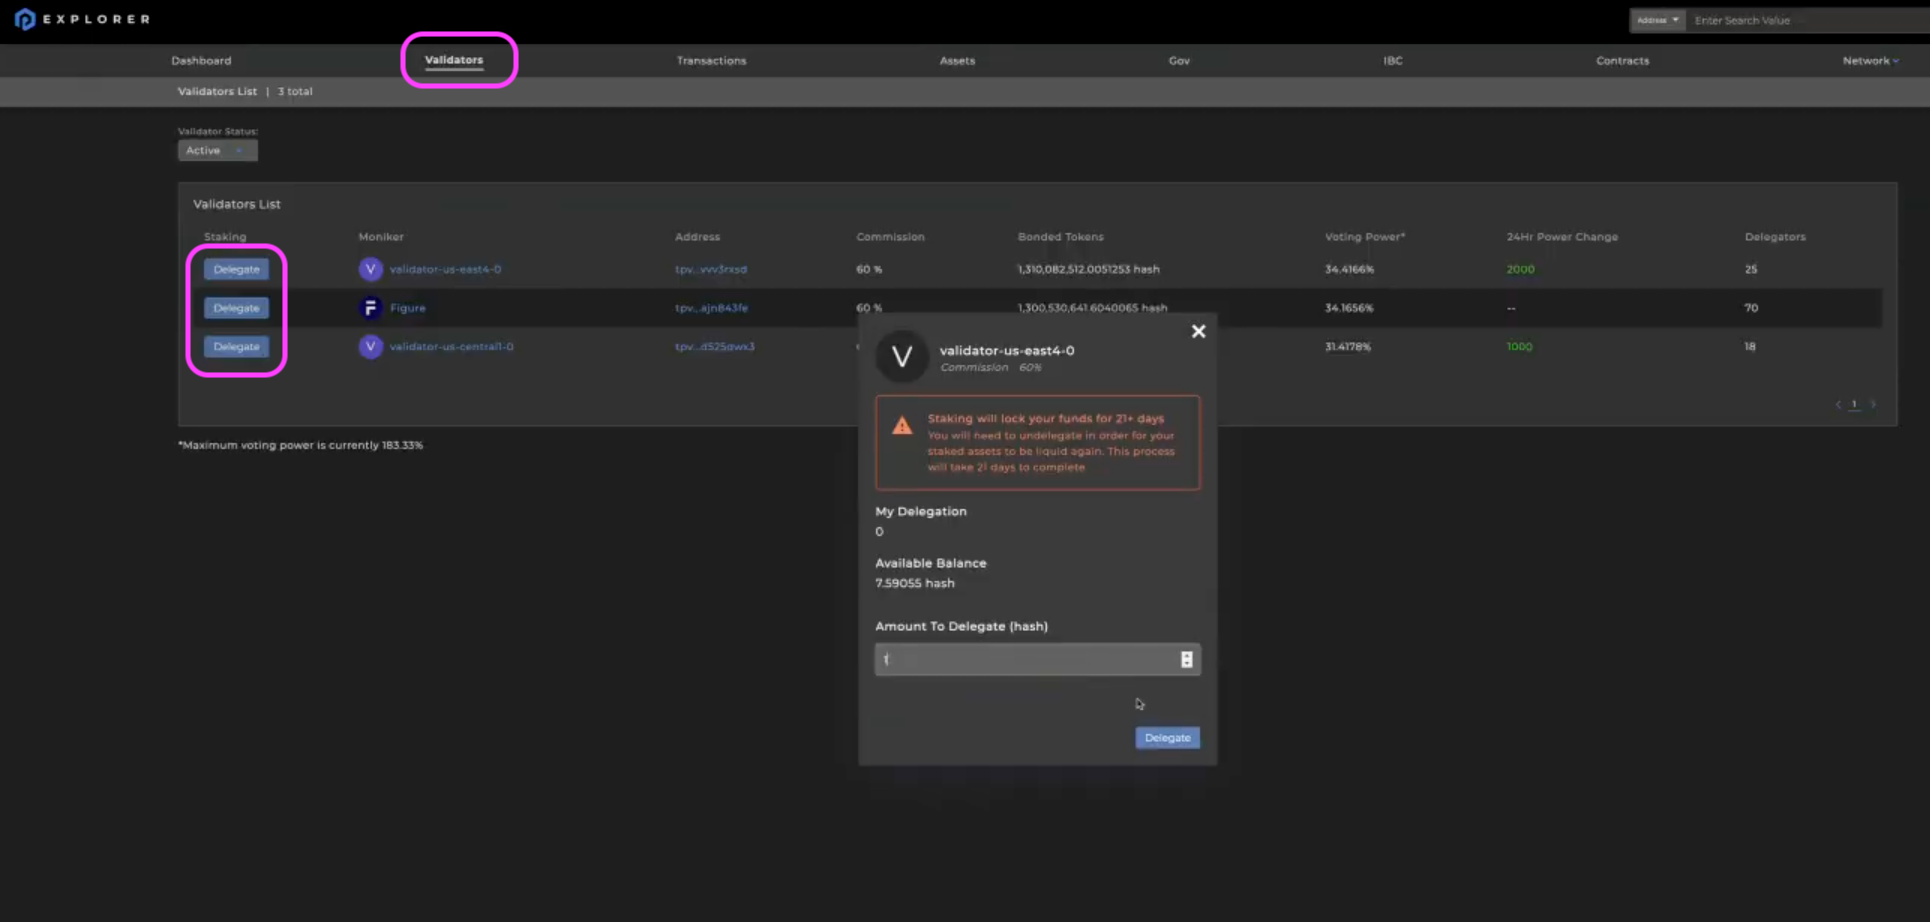Confirm with the Delegate button in dialog
1930x922 pixels.
click(1167, 738)
